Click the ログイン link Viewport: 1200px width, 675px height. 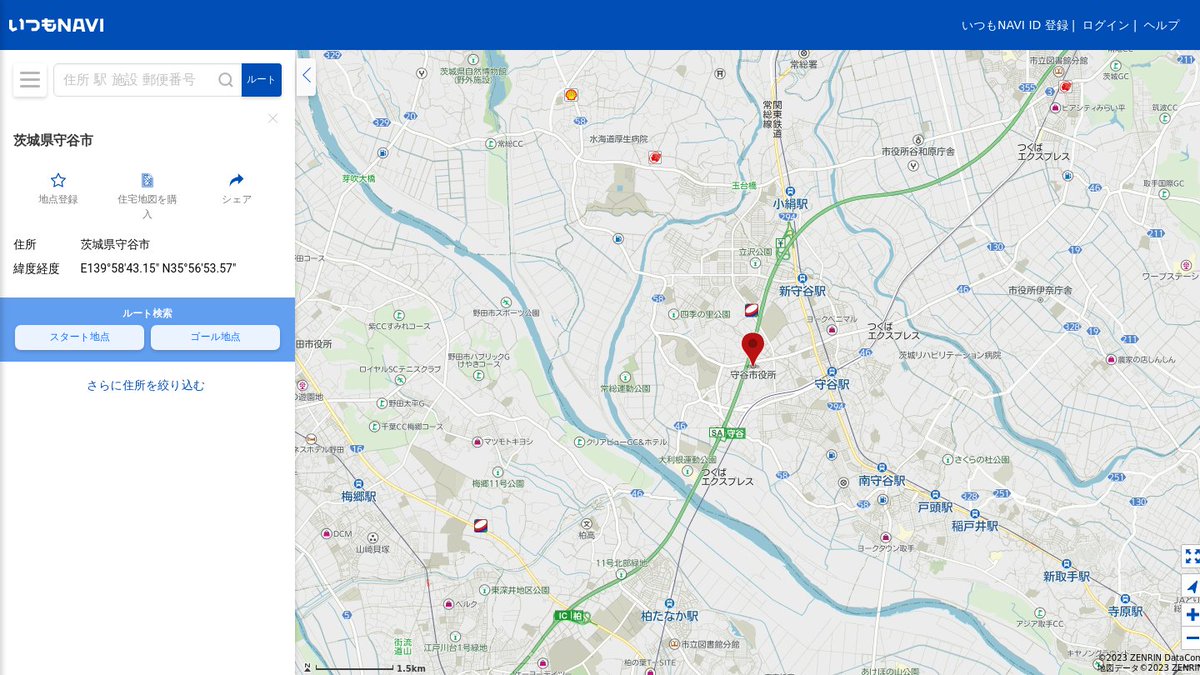pos(1106,25)
